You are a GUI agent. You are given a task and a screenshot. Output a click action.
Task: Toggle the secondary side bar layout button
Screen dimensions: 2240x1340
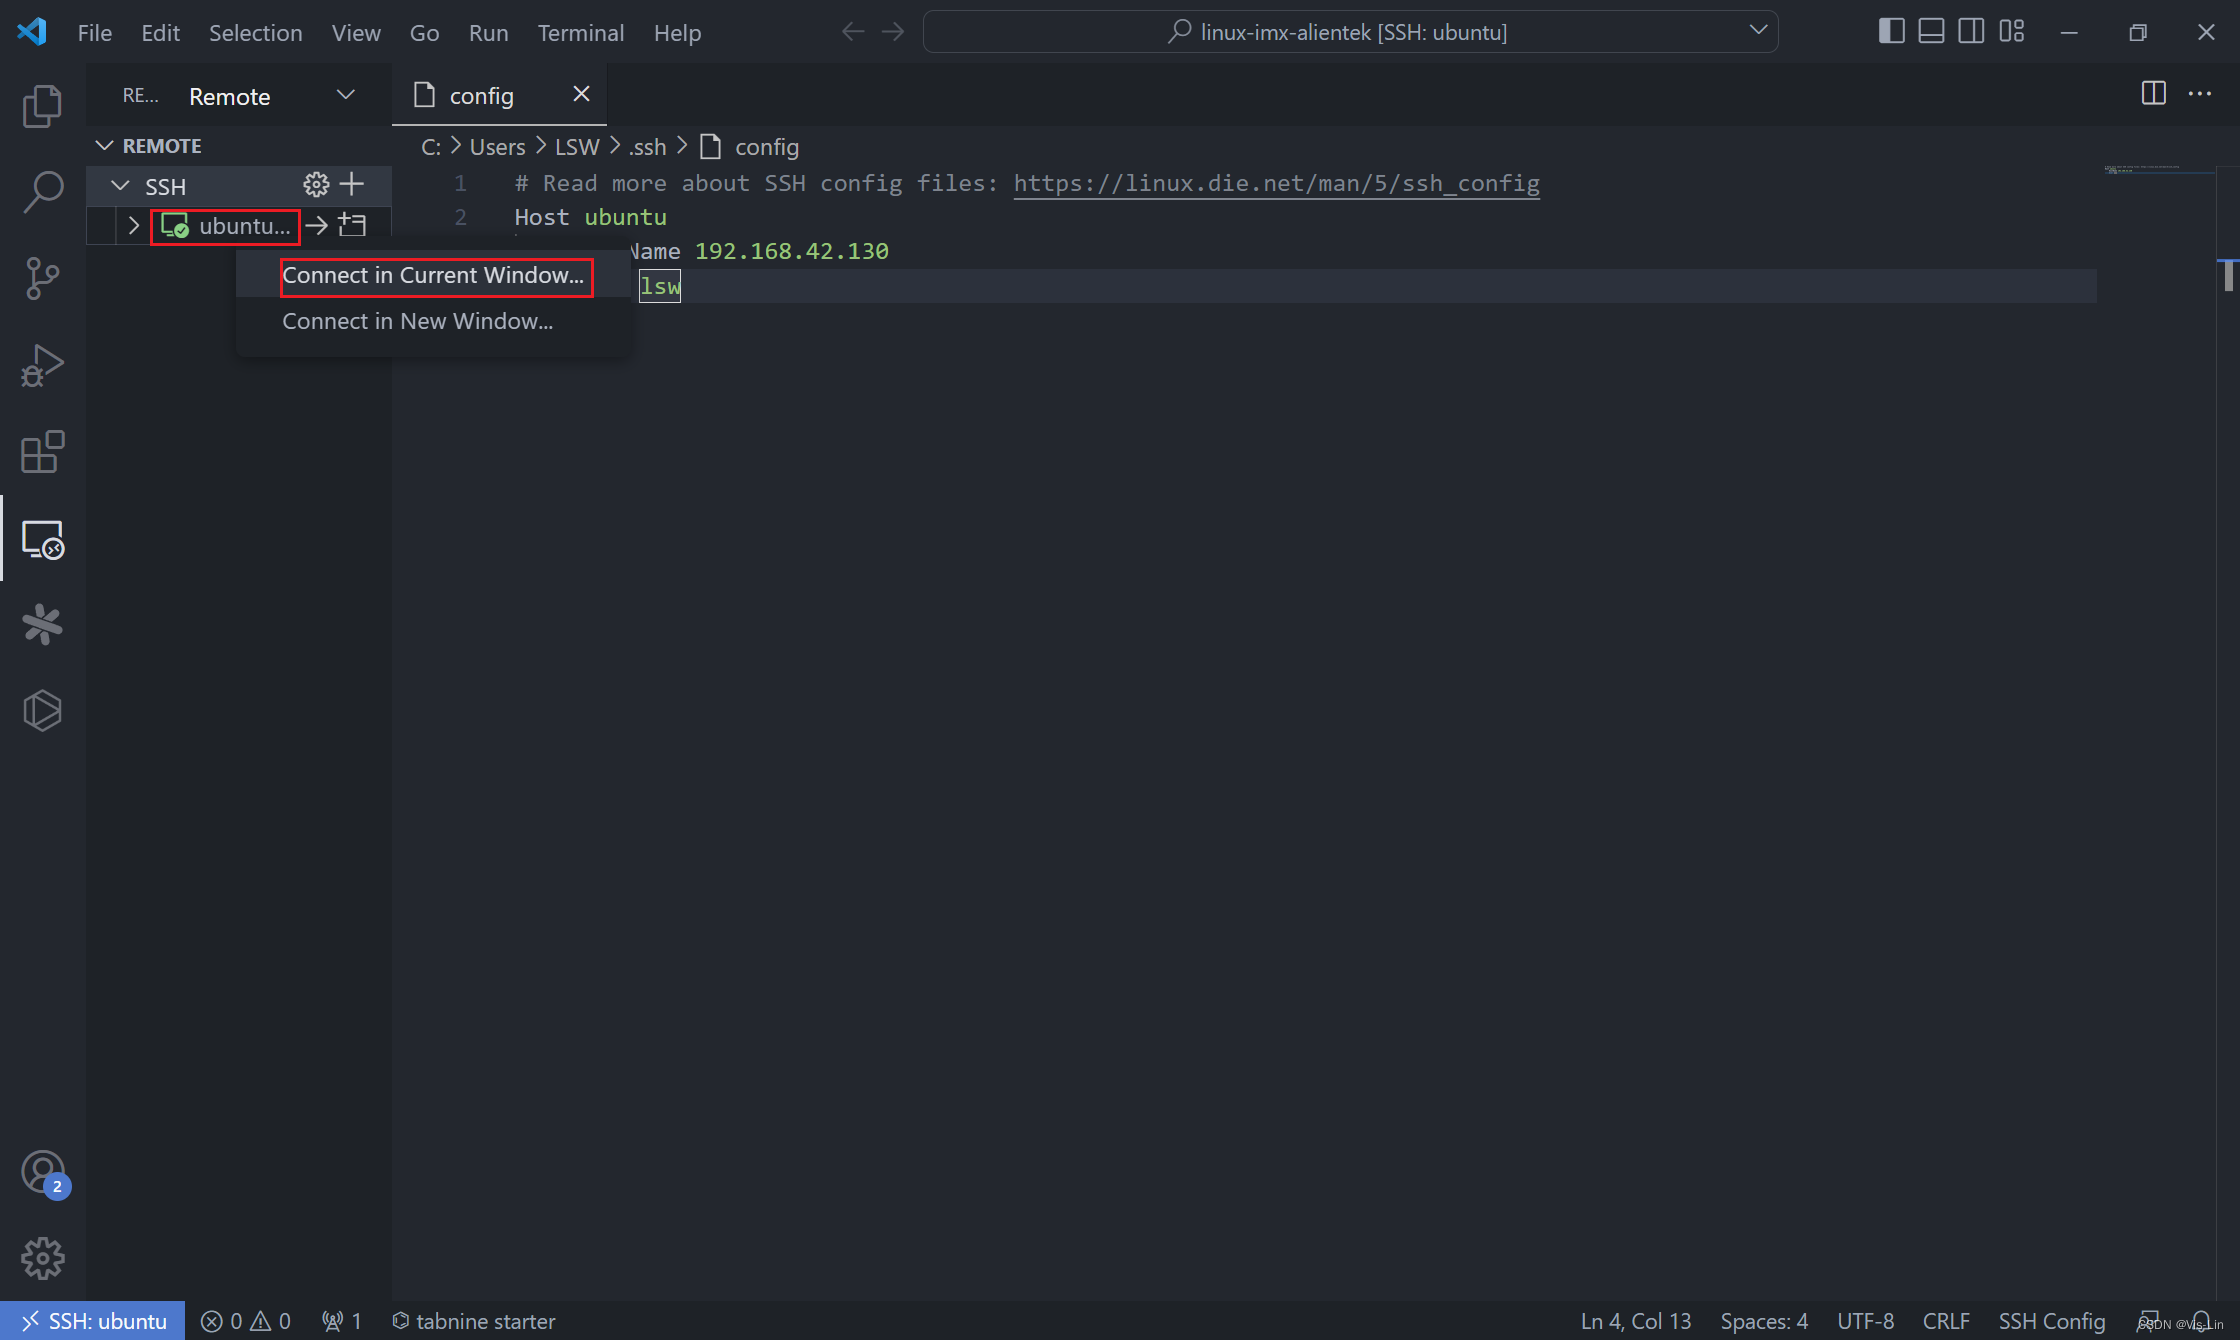click(1971, 32)
